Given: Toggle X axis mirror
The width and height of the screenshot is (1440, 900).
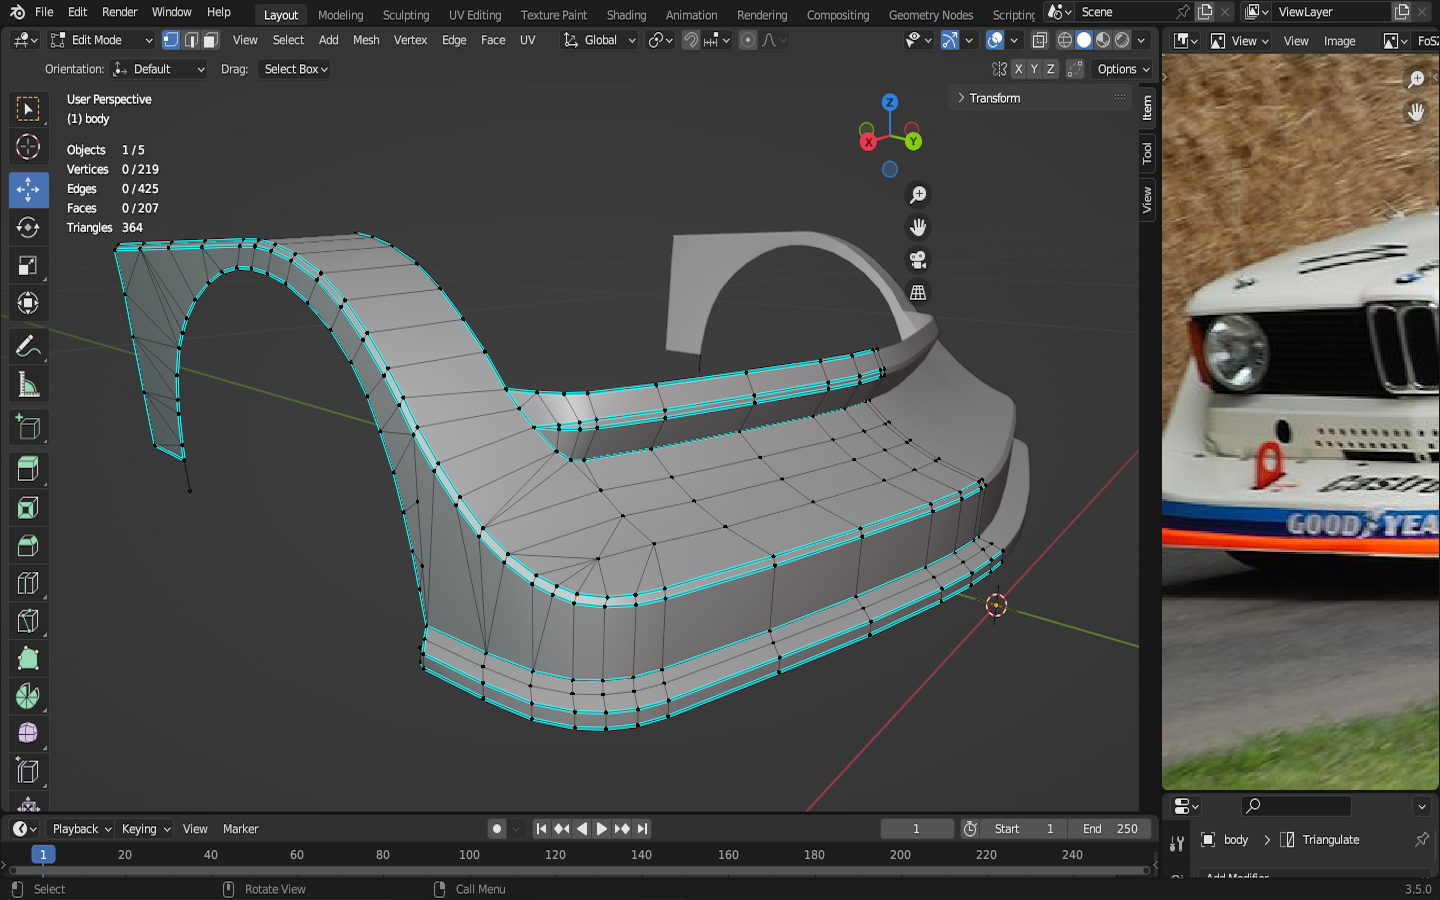Looking at the screenshot, I should (x=1018, y=69).
